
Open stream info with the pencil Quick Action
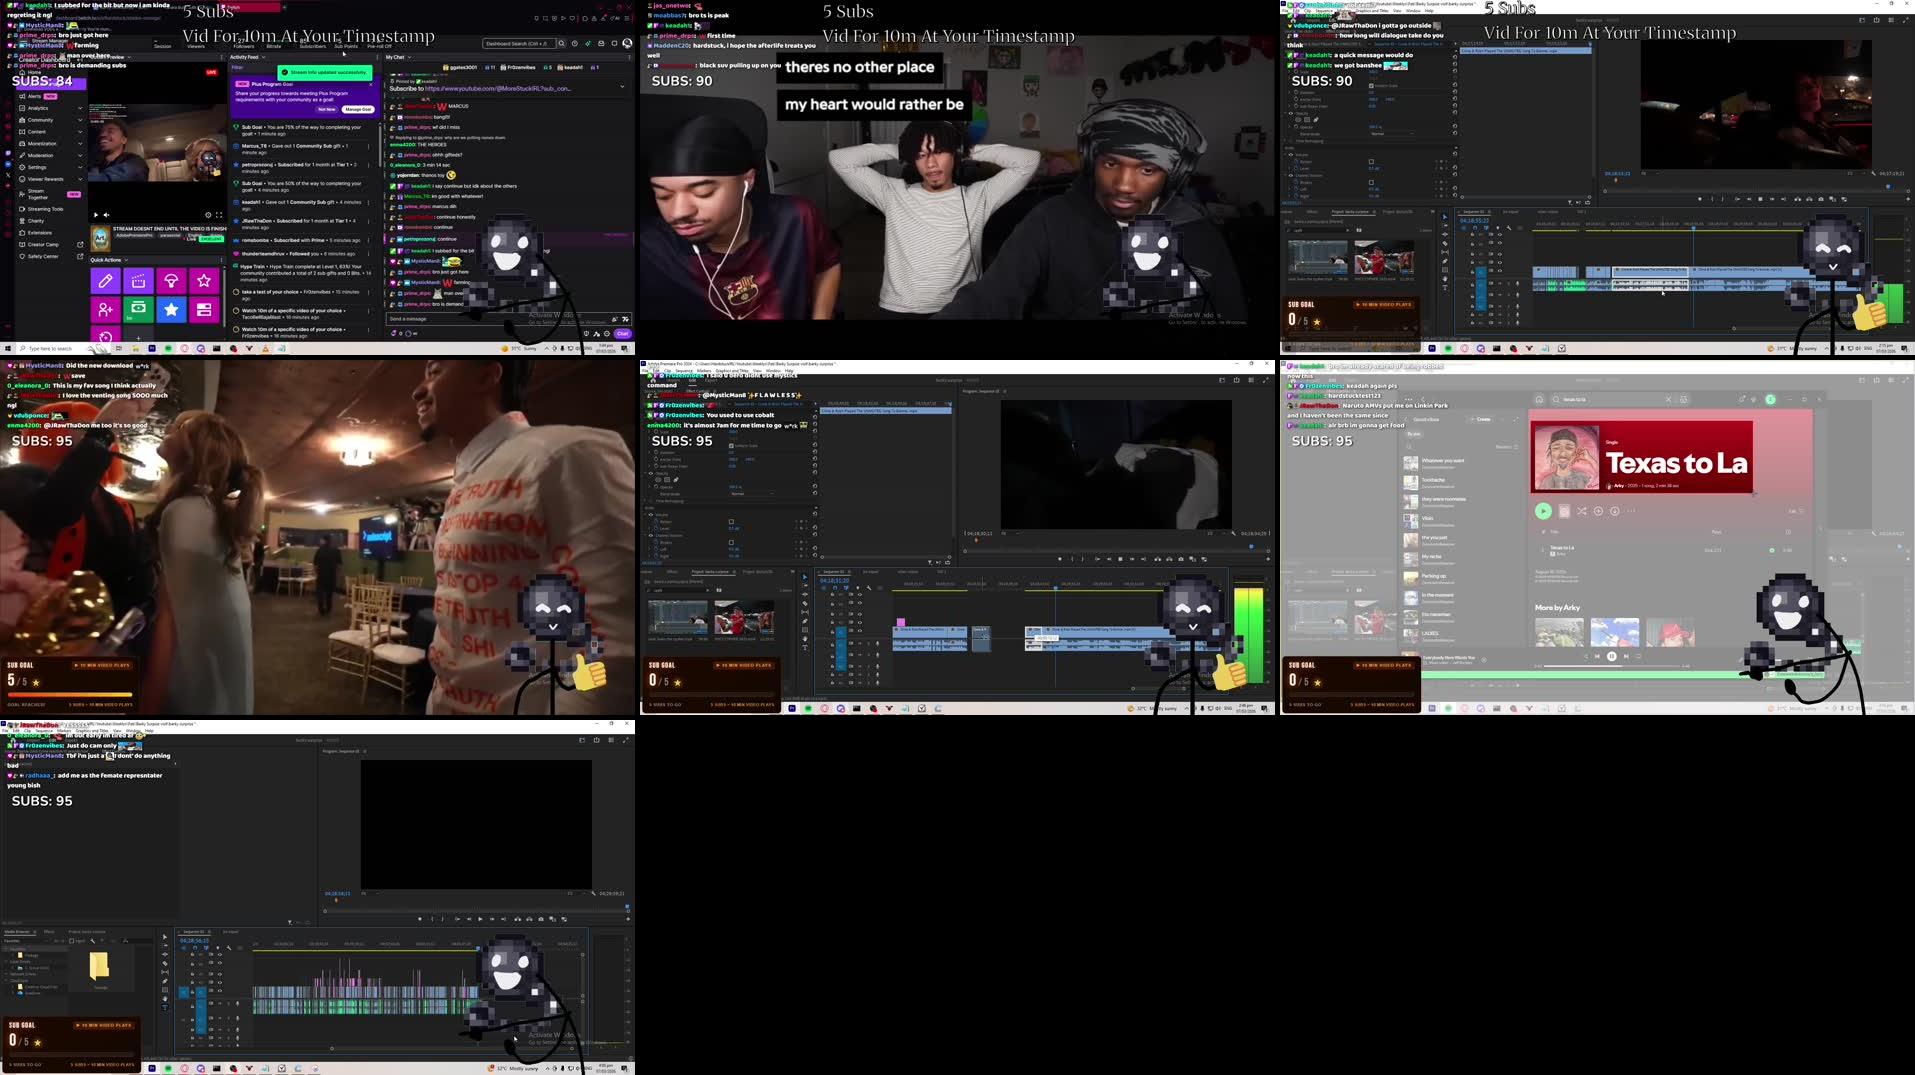pyautogui.click(x=105, y=280)
